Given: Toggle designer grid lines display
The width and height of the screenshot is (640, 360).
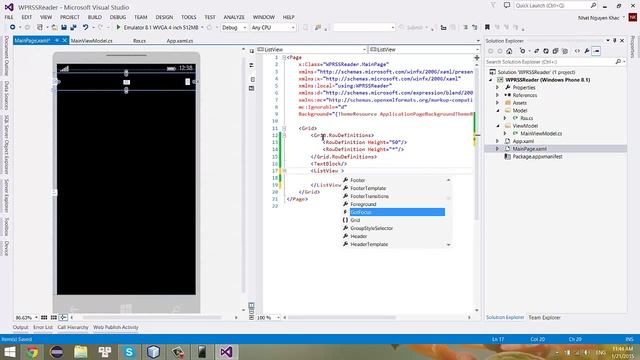Looking at the screenshot, I should (x=44, y=317).
